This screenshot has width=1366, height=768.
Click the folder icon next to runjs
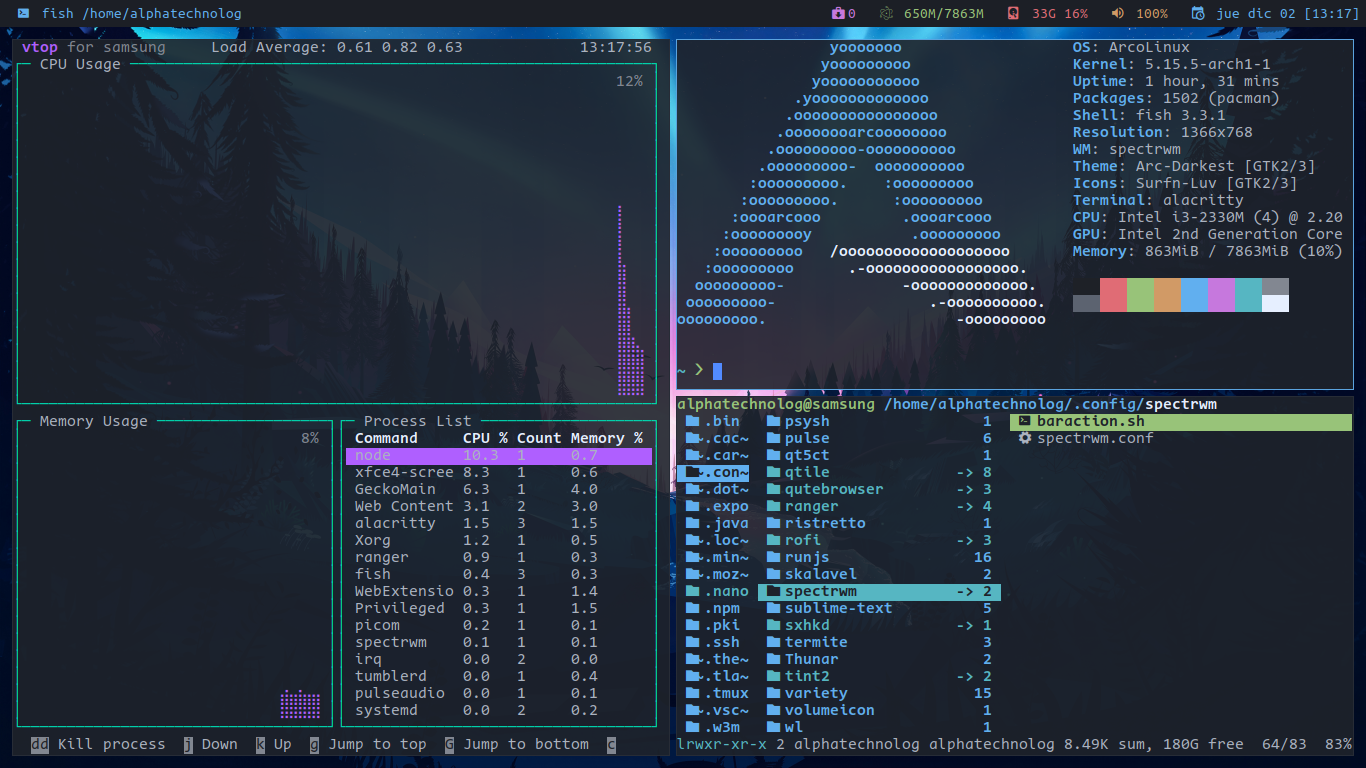point(773,558)
